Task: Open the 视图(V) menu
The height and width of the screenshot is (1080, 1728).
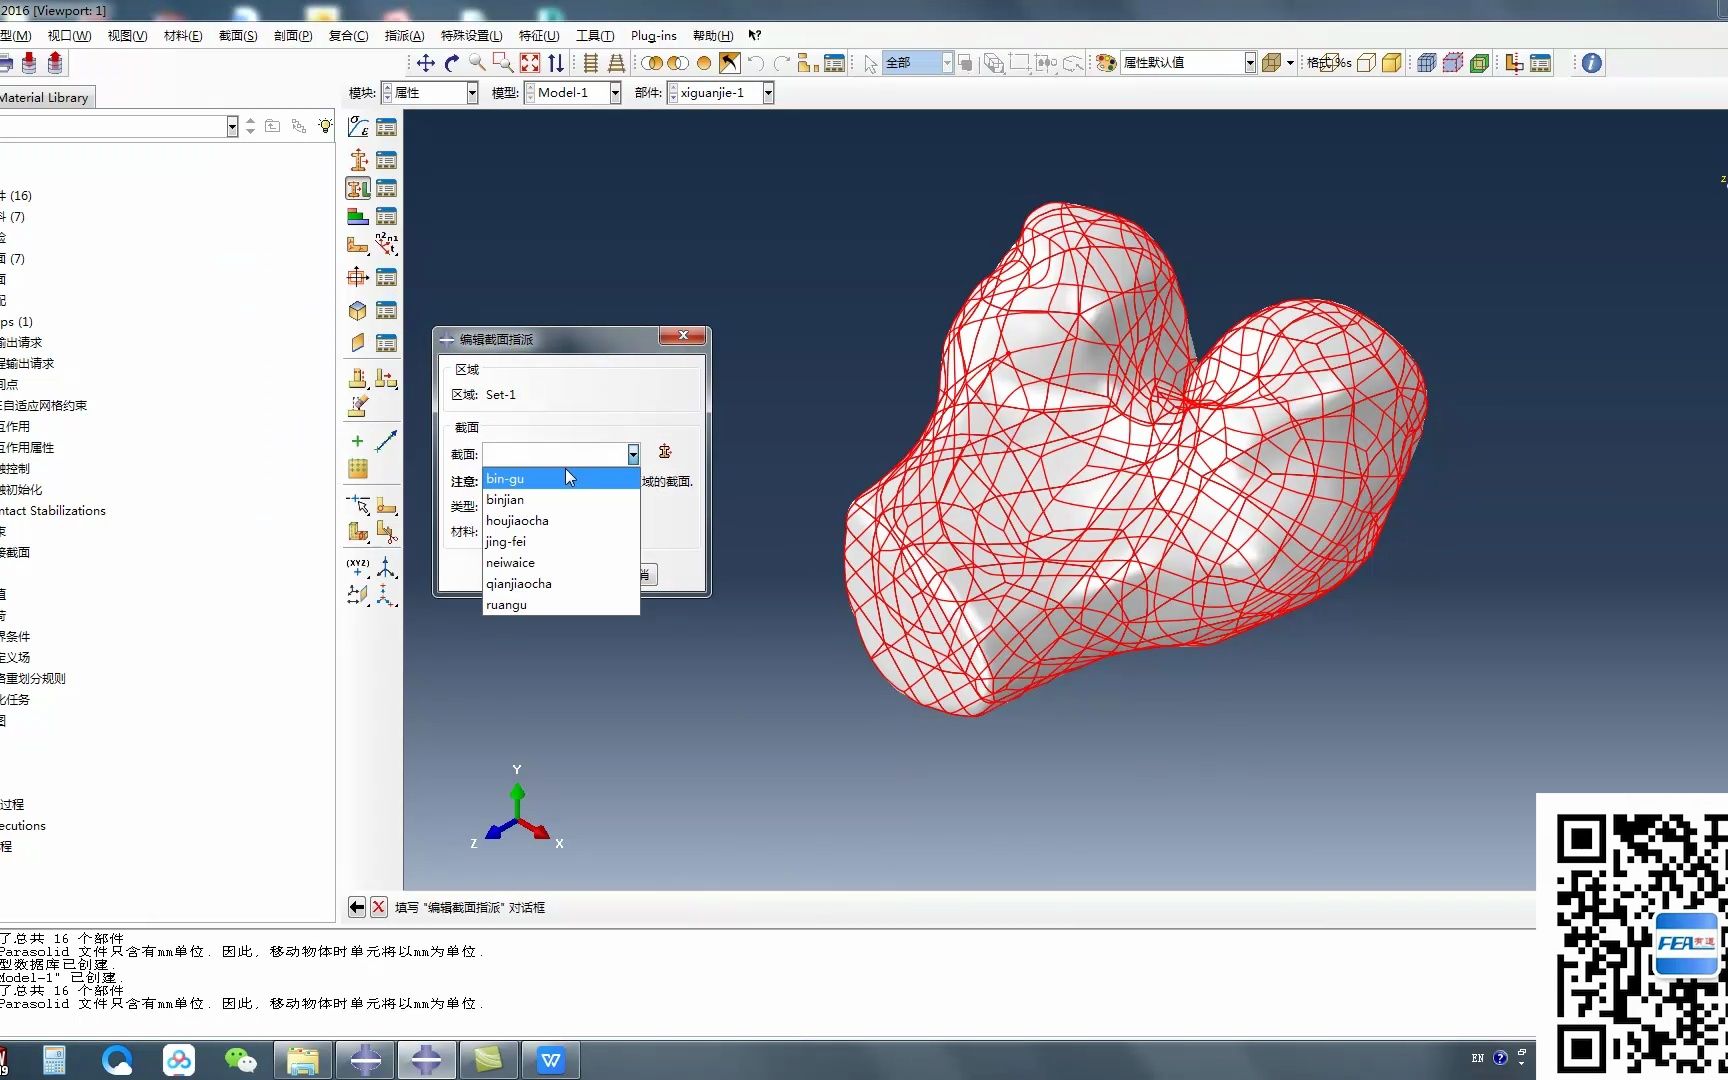Action: [127, 36]
